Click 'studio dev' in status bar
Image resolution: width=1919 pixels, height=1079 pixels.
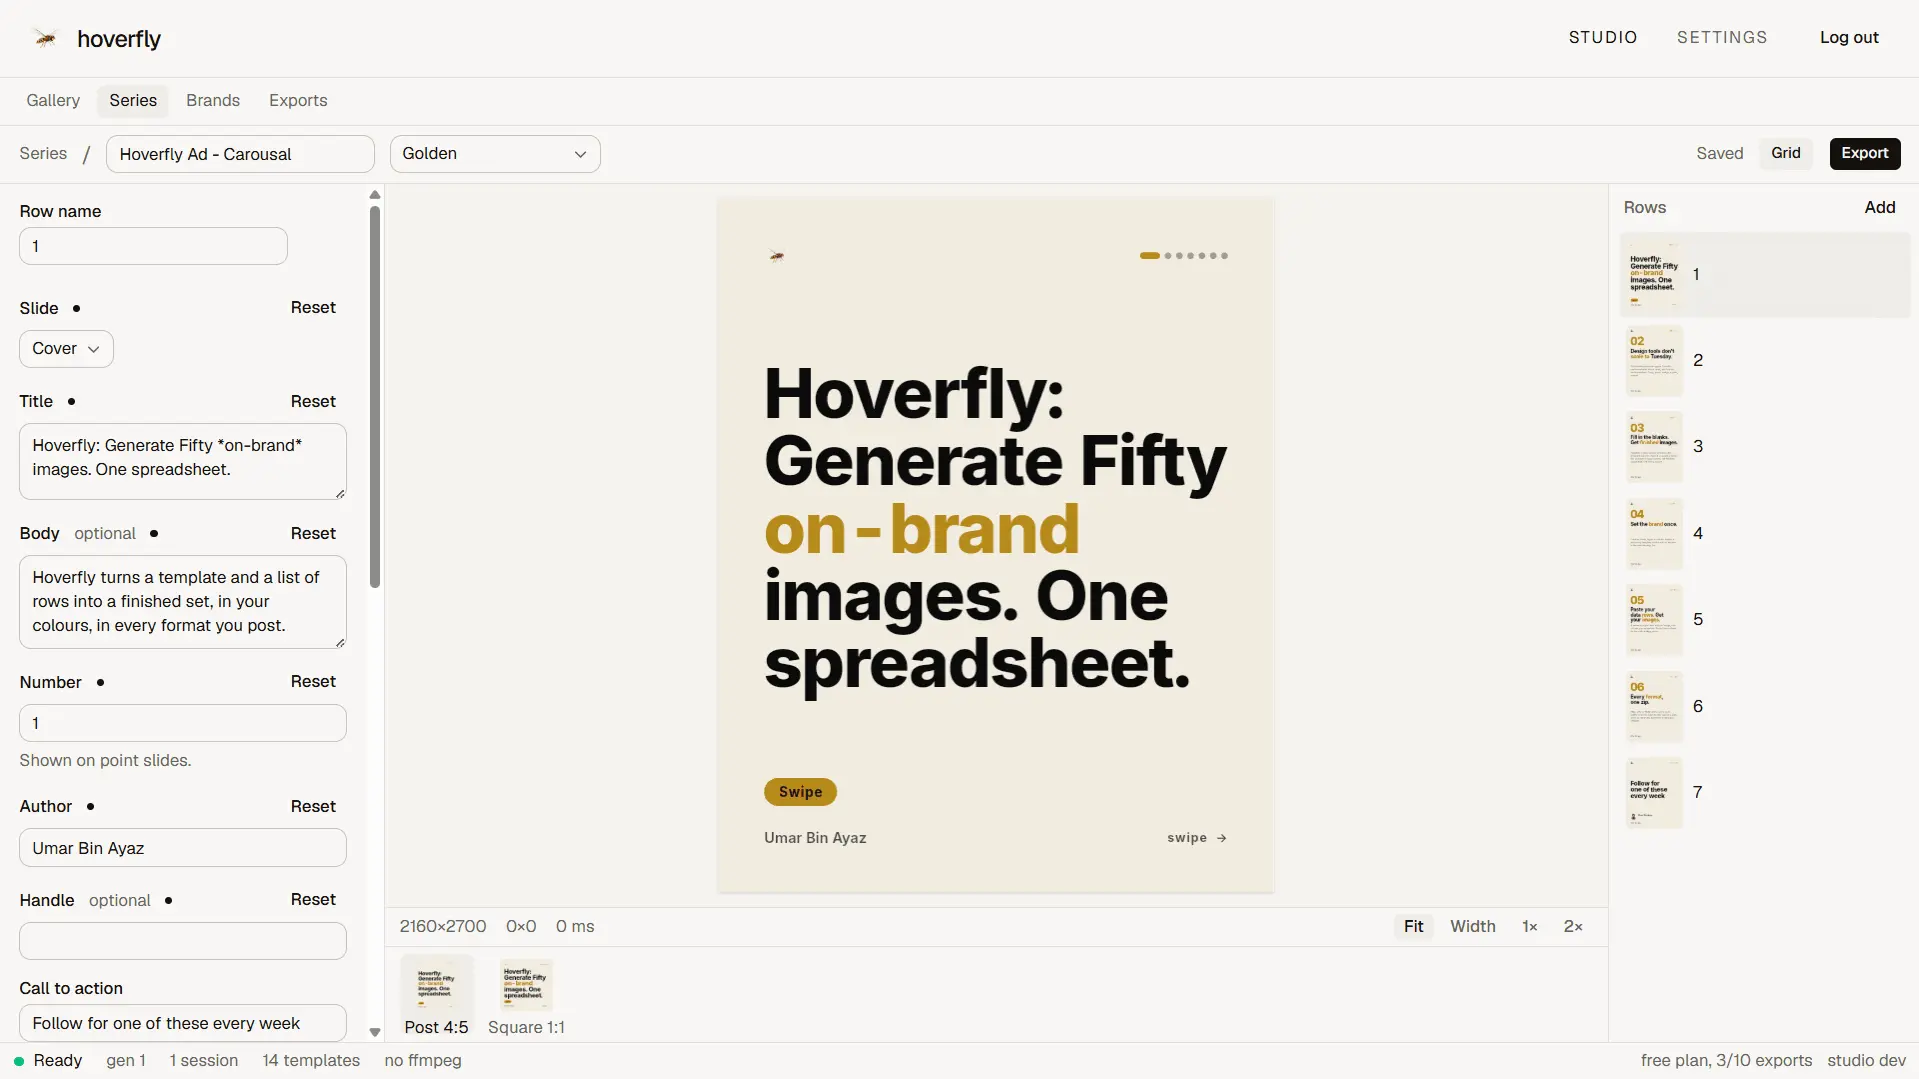tap(1866, 1061)
